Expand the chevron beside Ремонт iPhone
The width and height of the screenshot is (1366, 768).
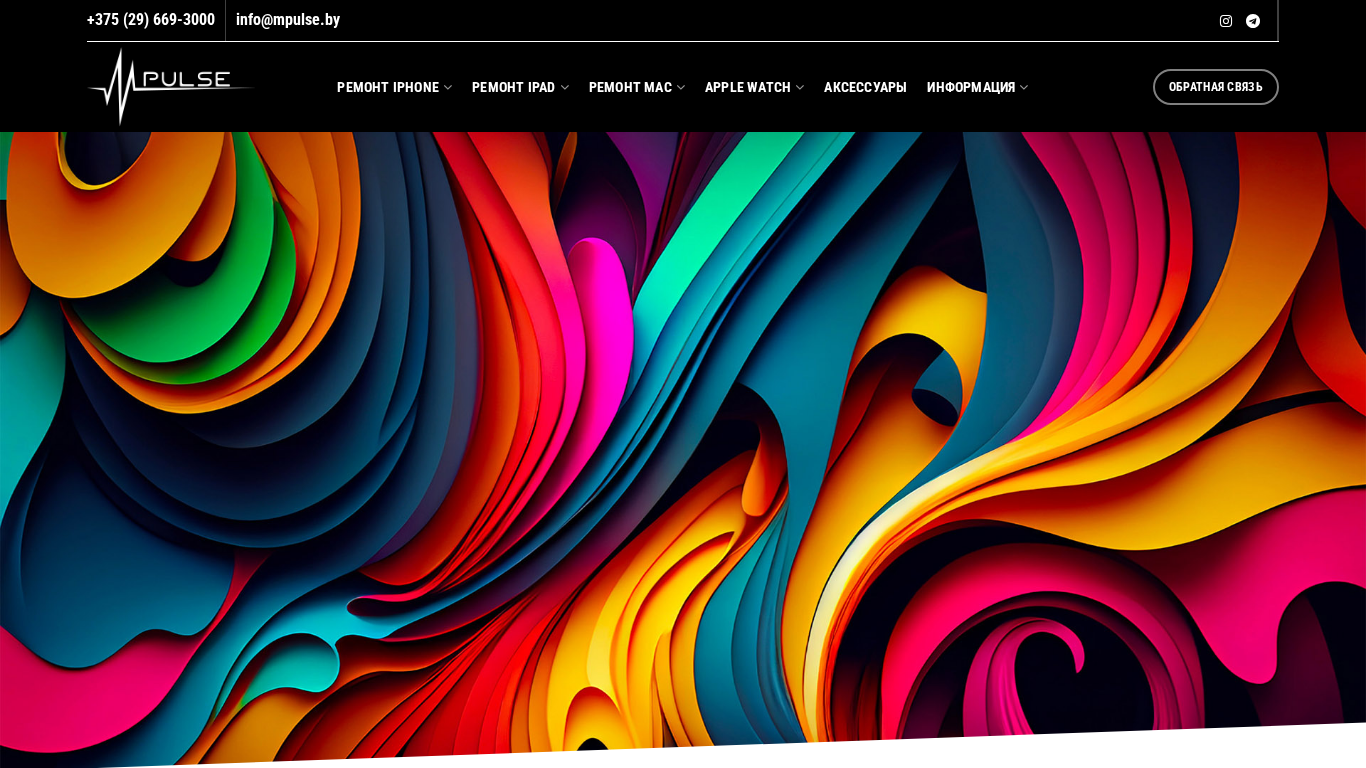[448, 88]
